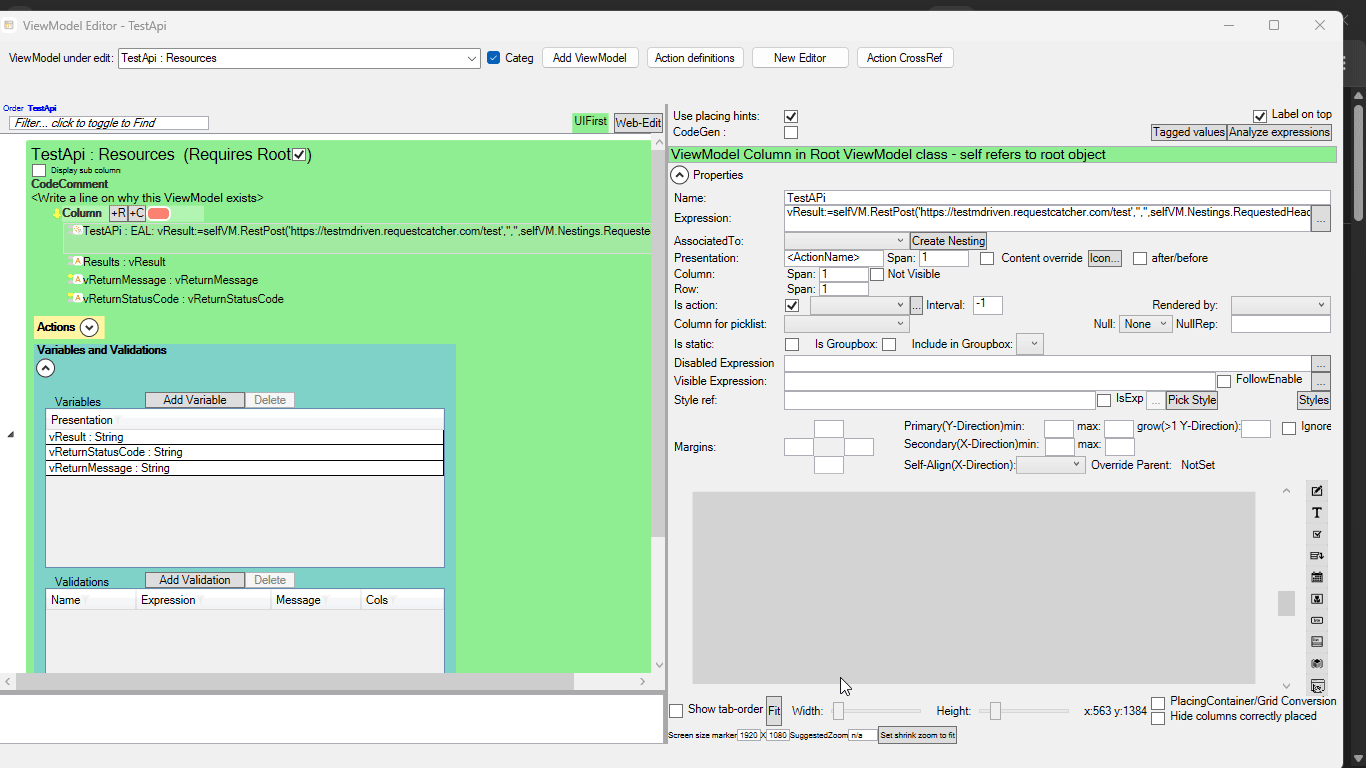Switch to the Web-Edit tab
The height and width of the screenshot is (768, 1366).
[x=638, y=123]
